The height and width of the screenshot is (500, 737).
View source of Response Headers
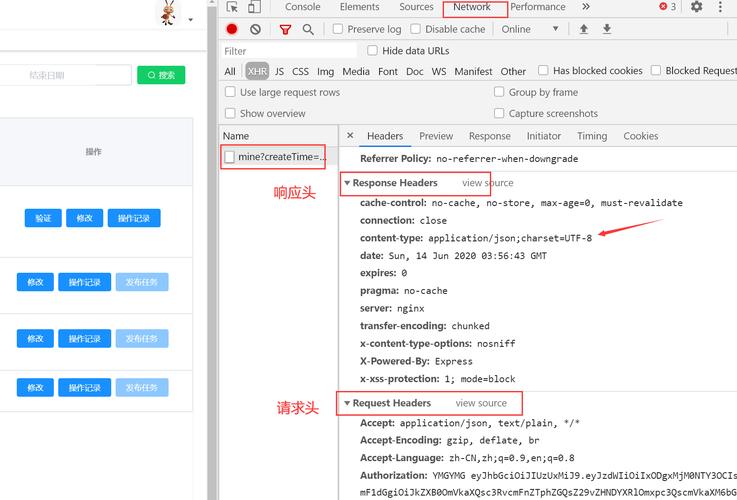coord(487,183)
